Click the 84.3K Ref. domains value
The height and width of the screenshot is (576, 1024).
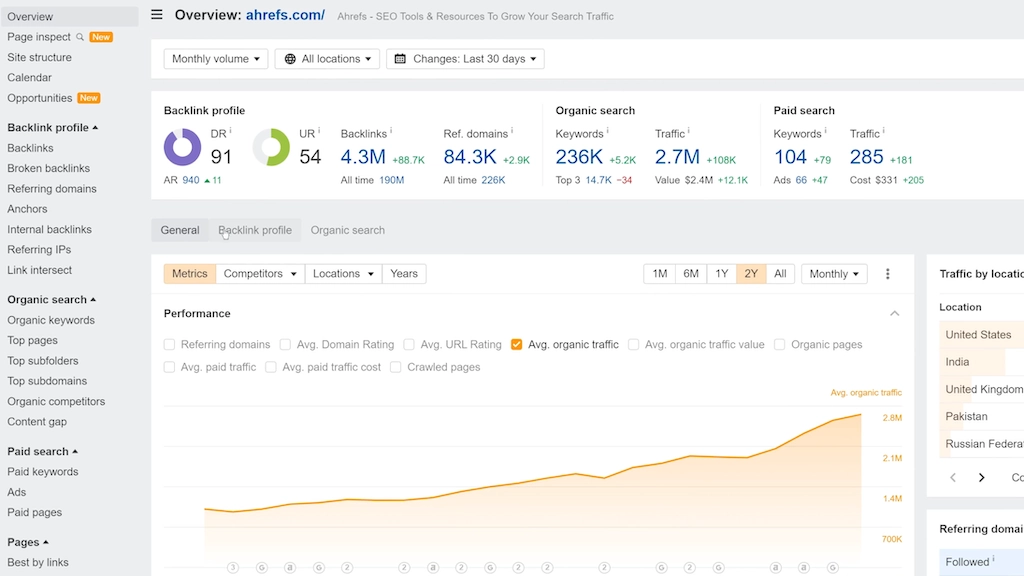point(470,157)
